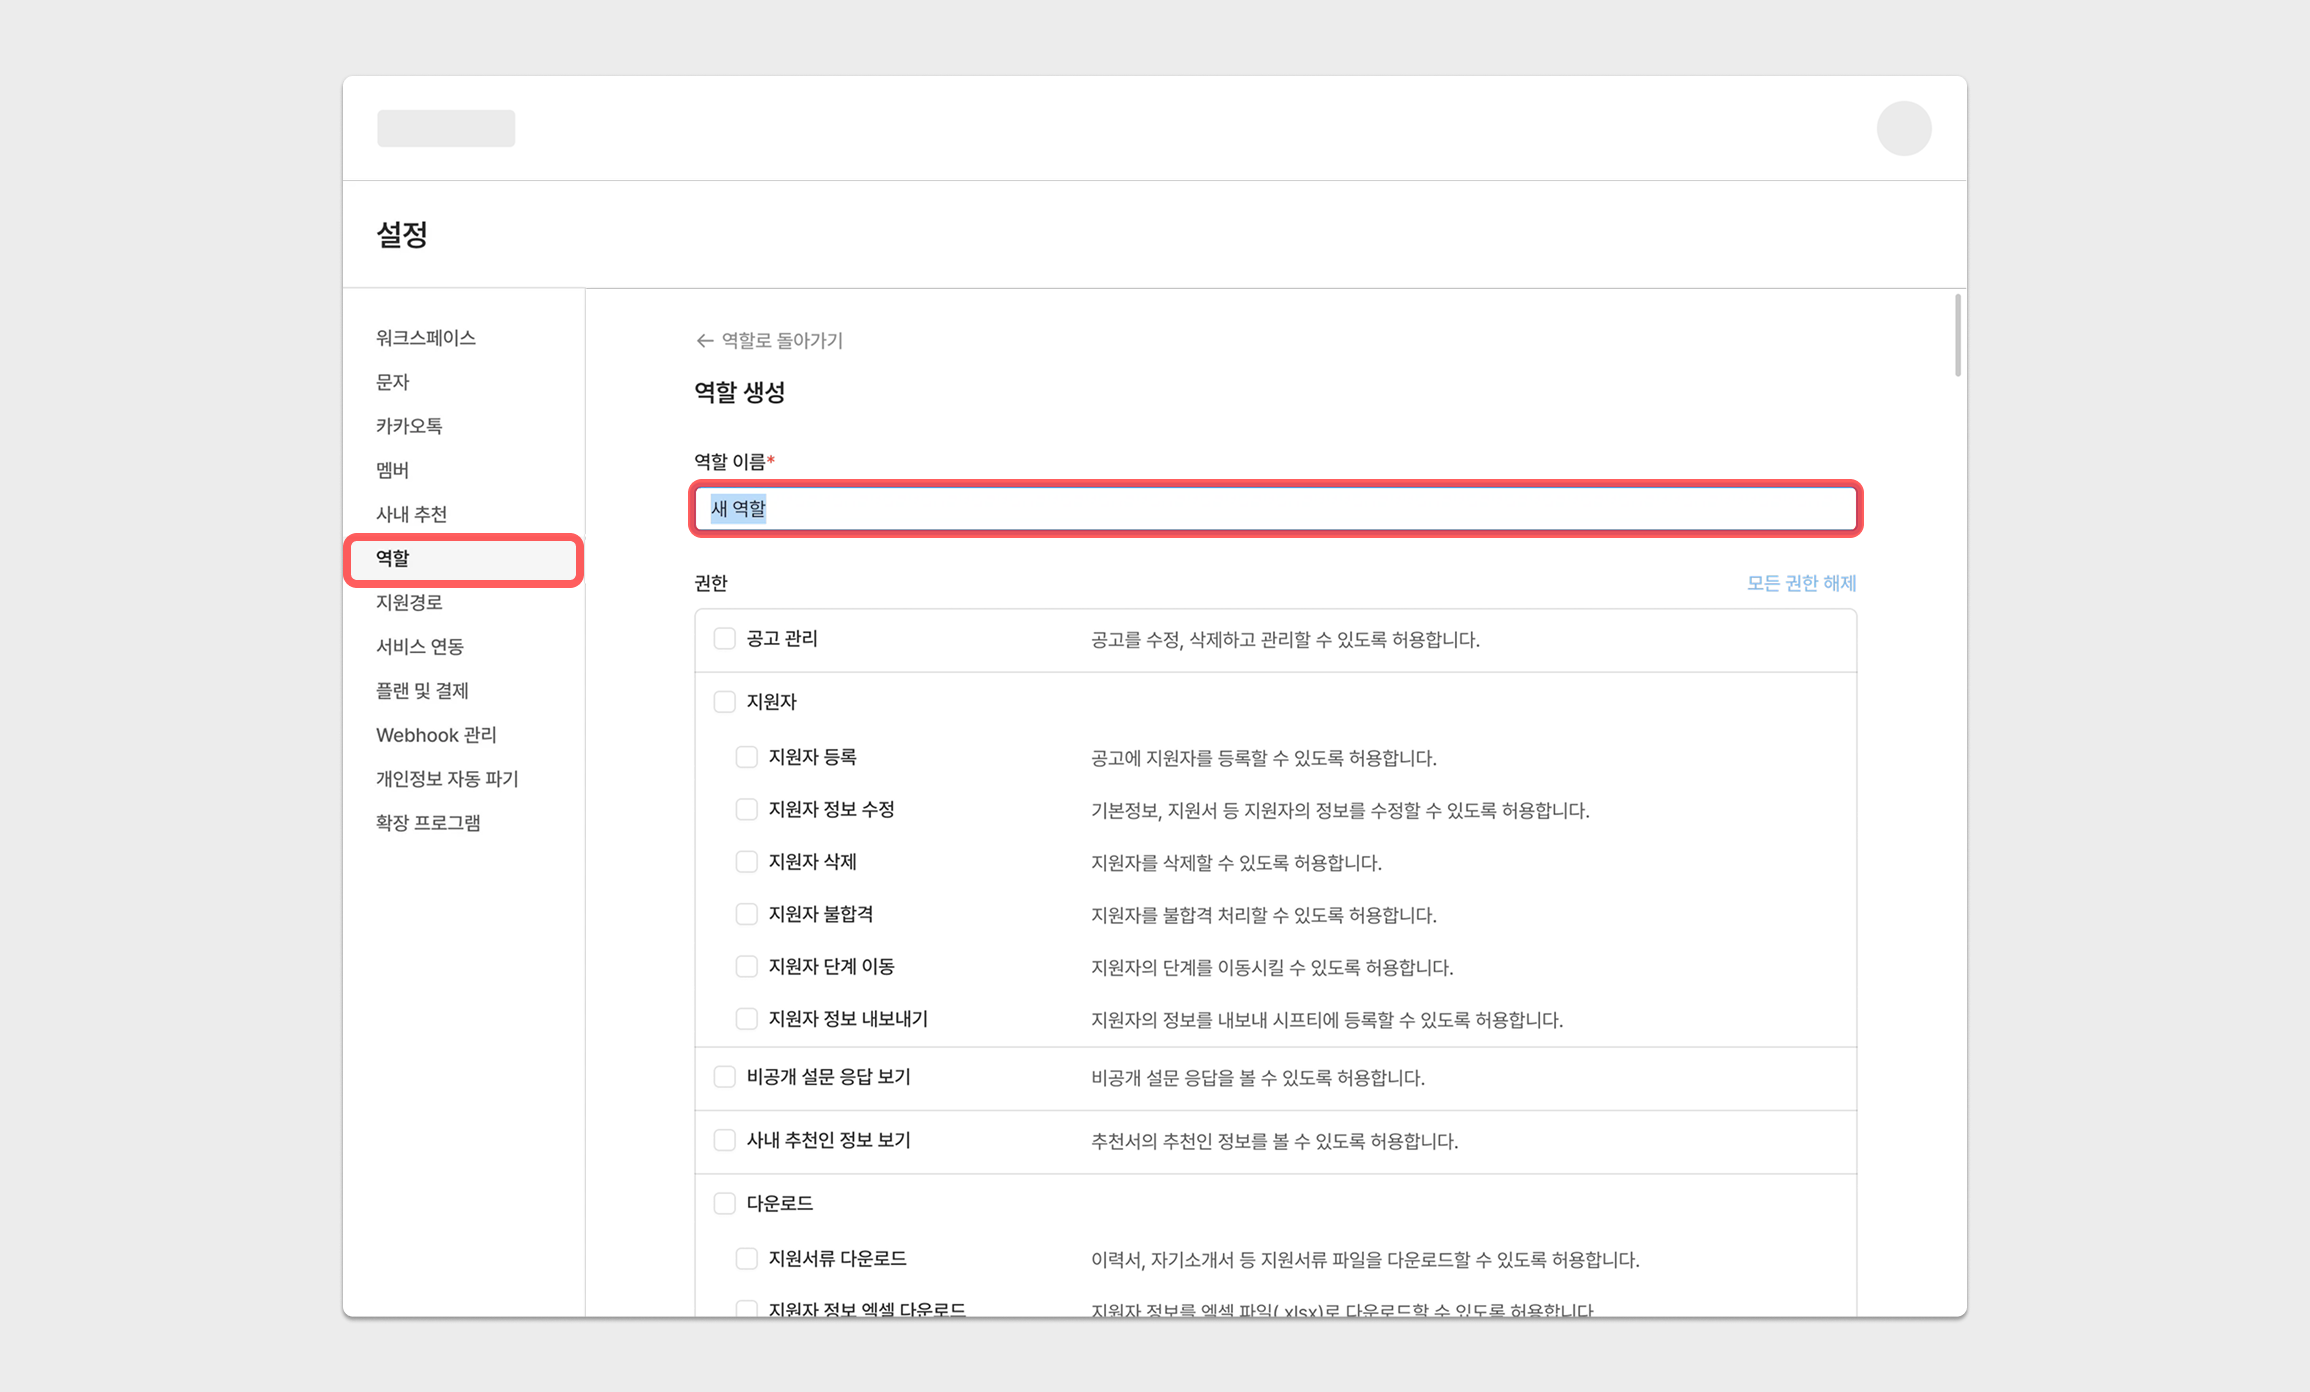
Task: Open 플랜 및 결제 settings page
Action: [x=422, y=691]
